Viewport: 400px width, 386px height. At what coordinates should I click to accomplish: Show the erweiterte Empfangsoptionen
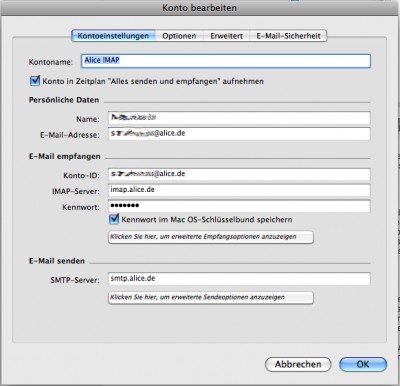click(211, 237)
